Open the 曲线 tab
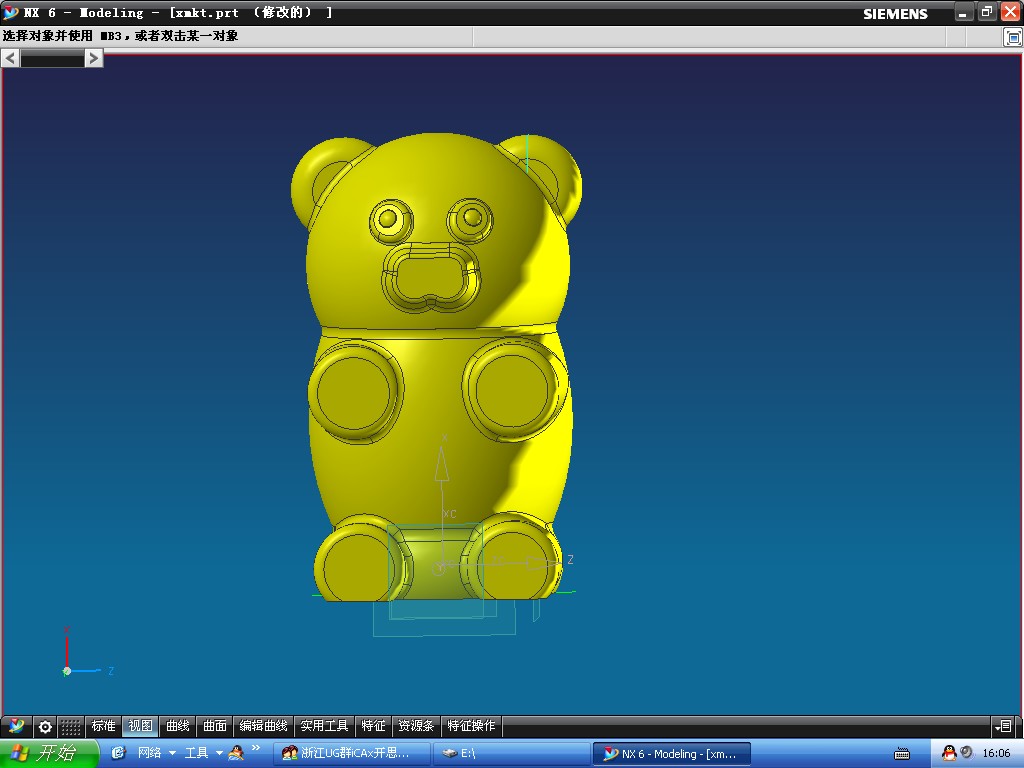Screen dimensions: 1024x768 point(178,726)
